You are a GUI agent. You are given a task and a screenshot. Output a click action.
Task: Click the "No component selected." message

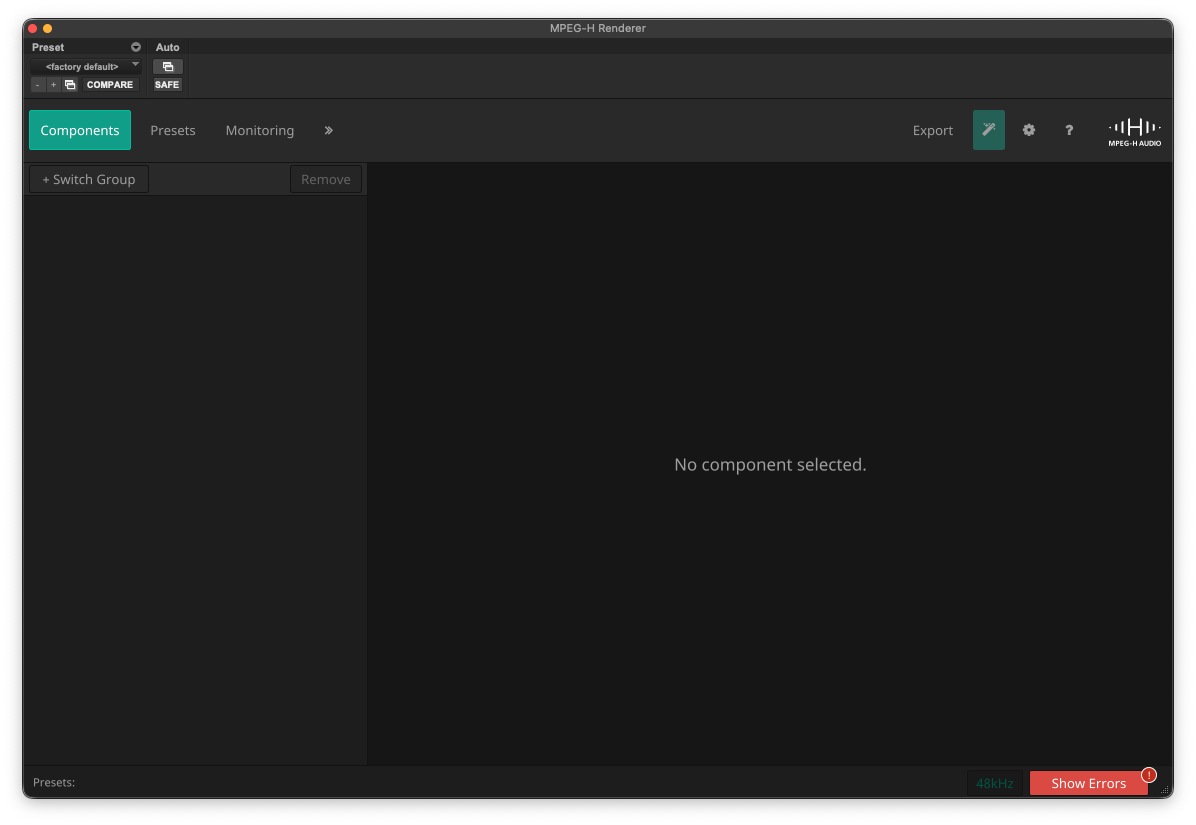[770, 464]
